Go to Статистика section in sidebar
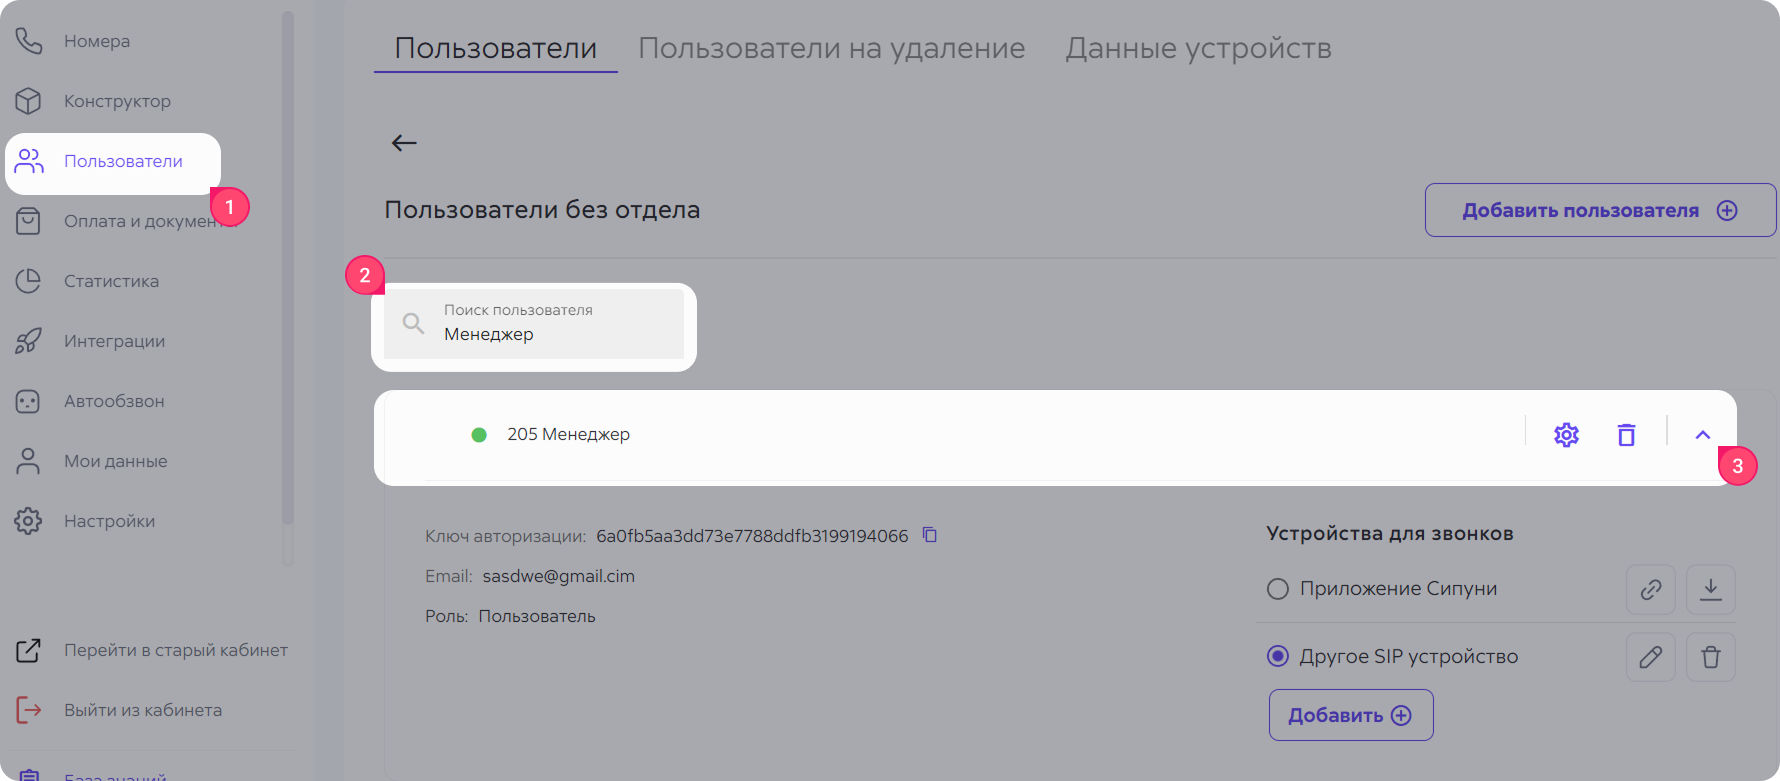1780x781 pixels. [111, 281]
